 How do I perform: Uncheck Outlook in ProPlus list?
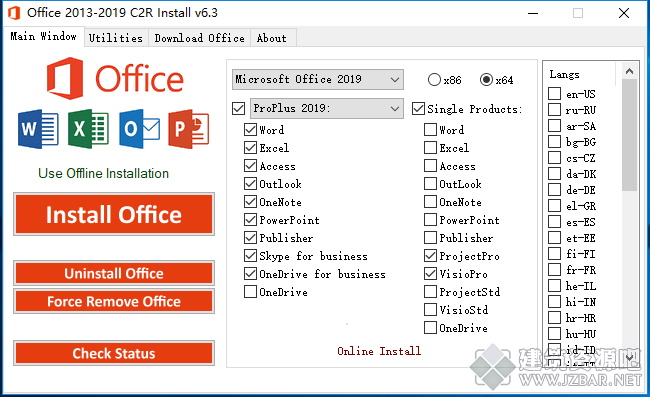250,184
